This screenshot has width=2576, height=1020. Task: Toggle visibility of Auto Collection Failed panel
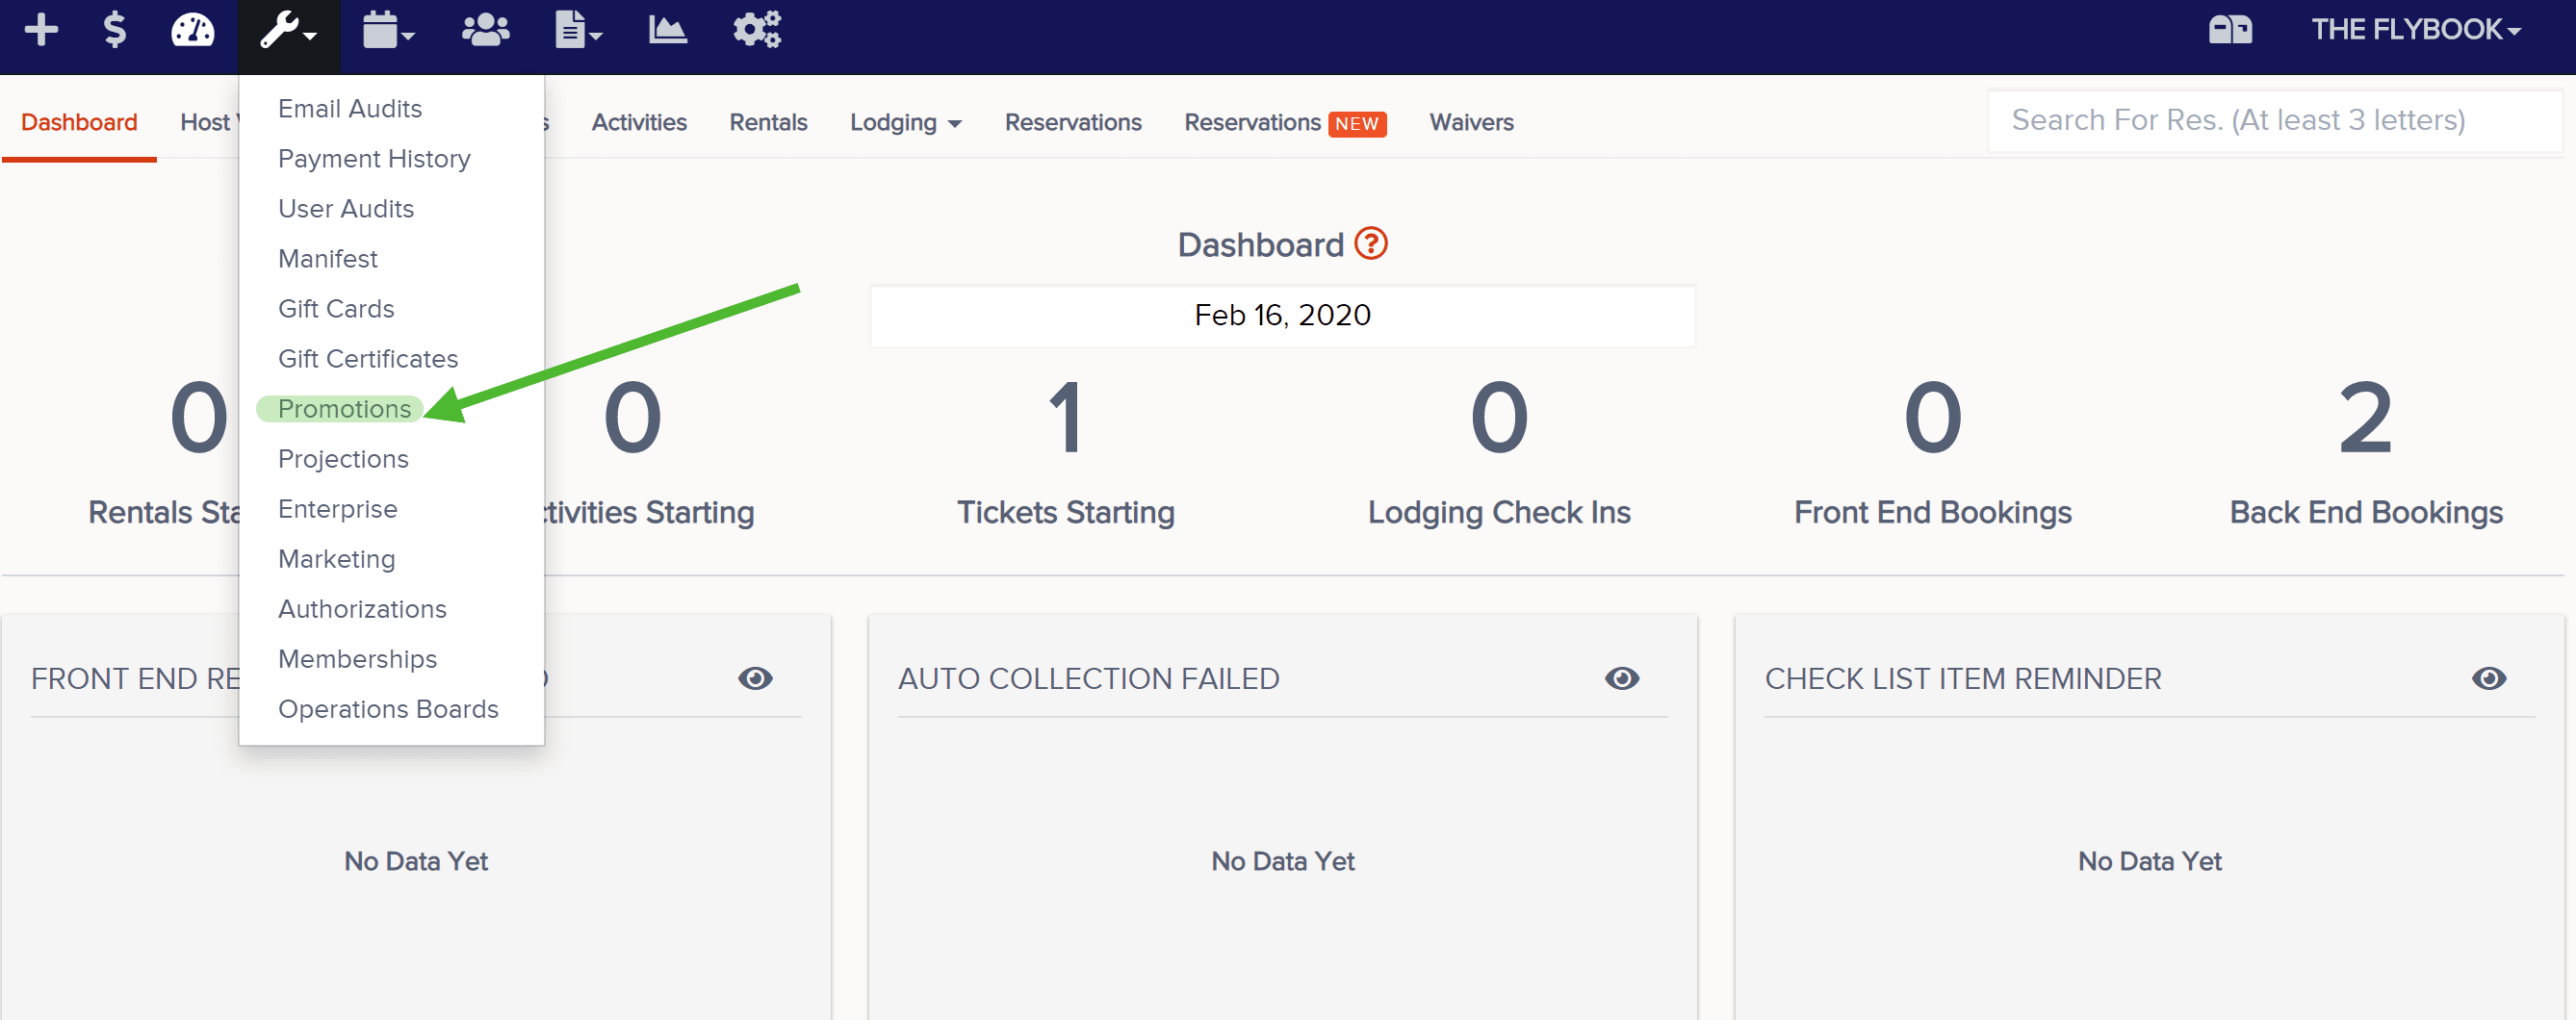1621,678
